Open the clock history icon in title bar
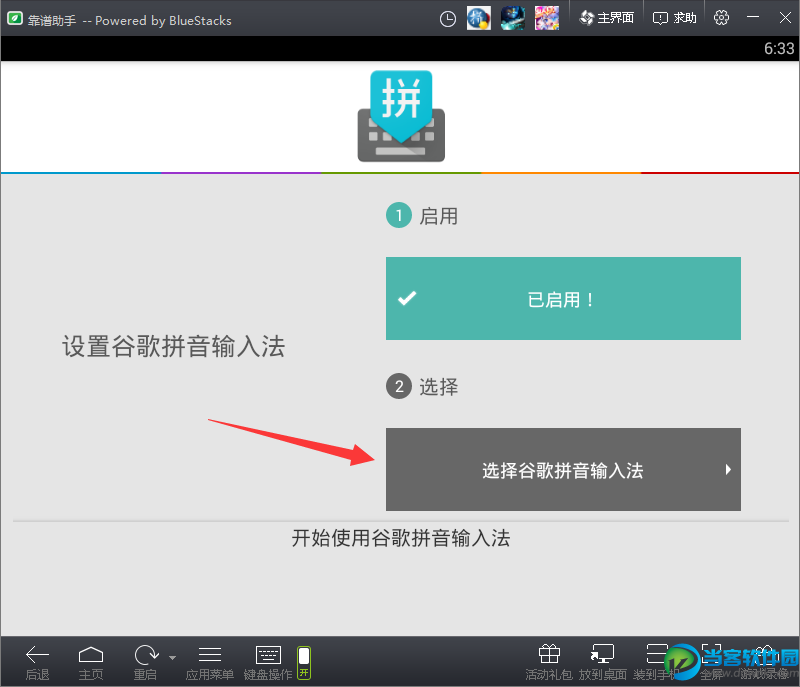 (447, 19)
